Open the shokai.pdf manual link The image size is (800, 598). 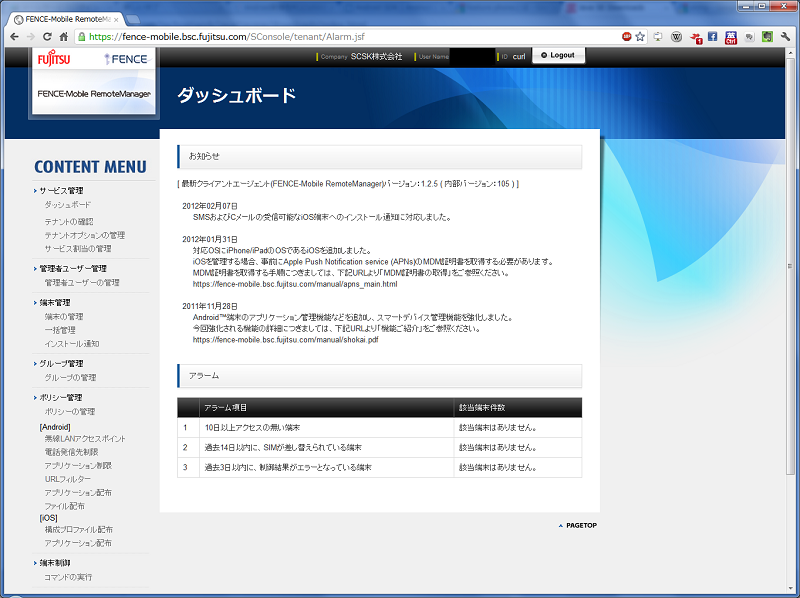tap(285, 339)
